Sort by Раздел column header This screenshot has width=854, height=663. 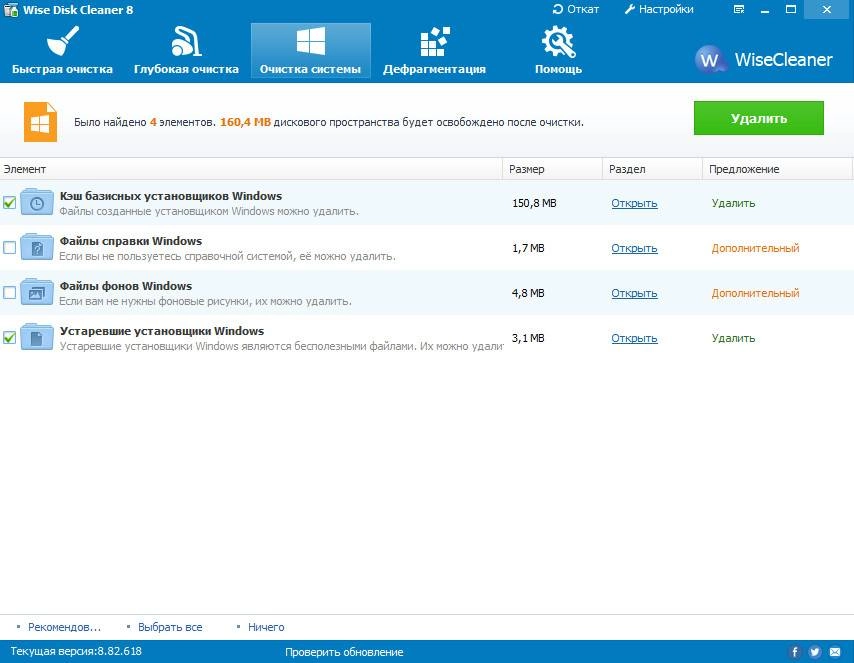652,169
